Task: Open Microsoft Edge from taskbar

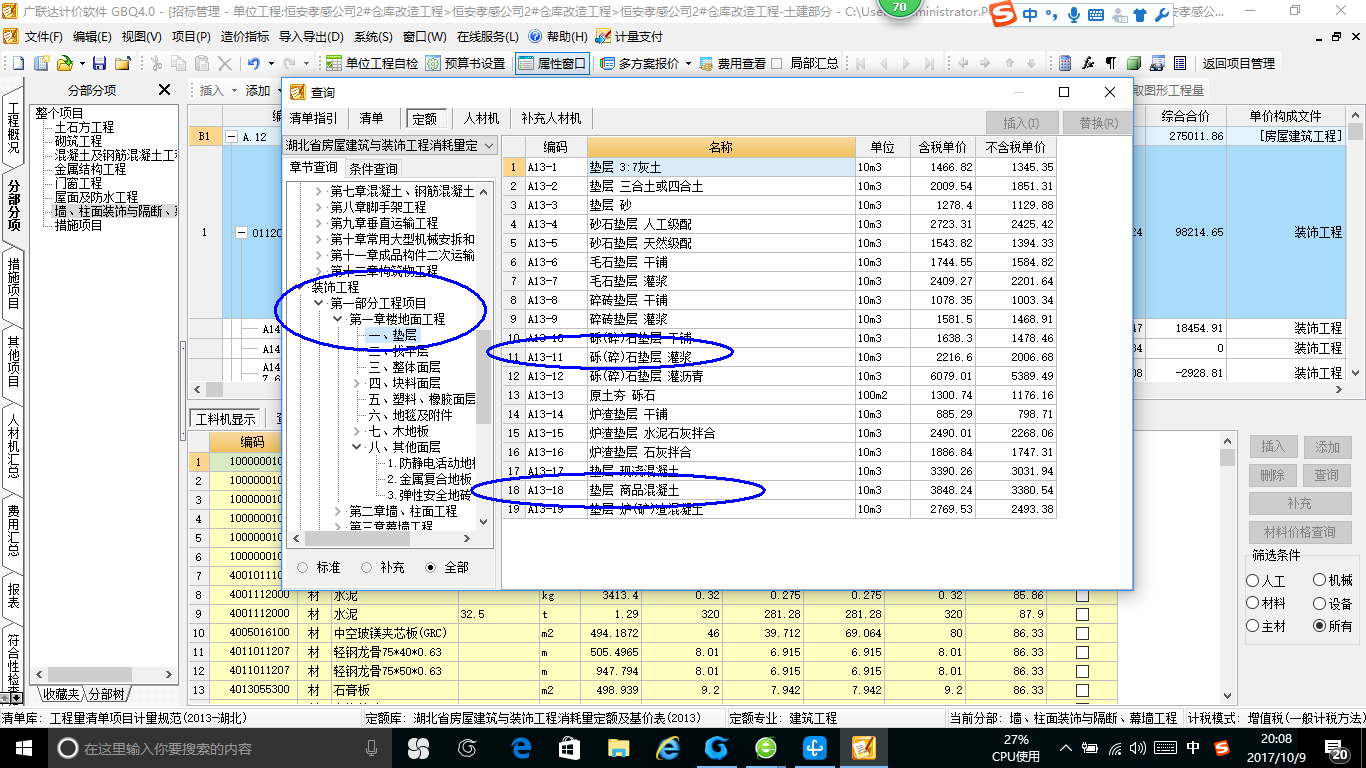Action: pos(520,747)
